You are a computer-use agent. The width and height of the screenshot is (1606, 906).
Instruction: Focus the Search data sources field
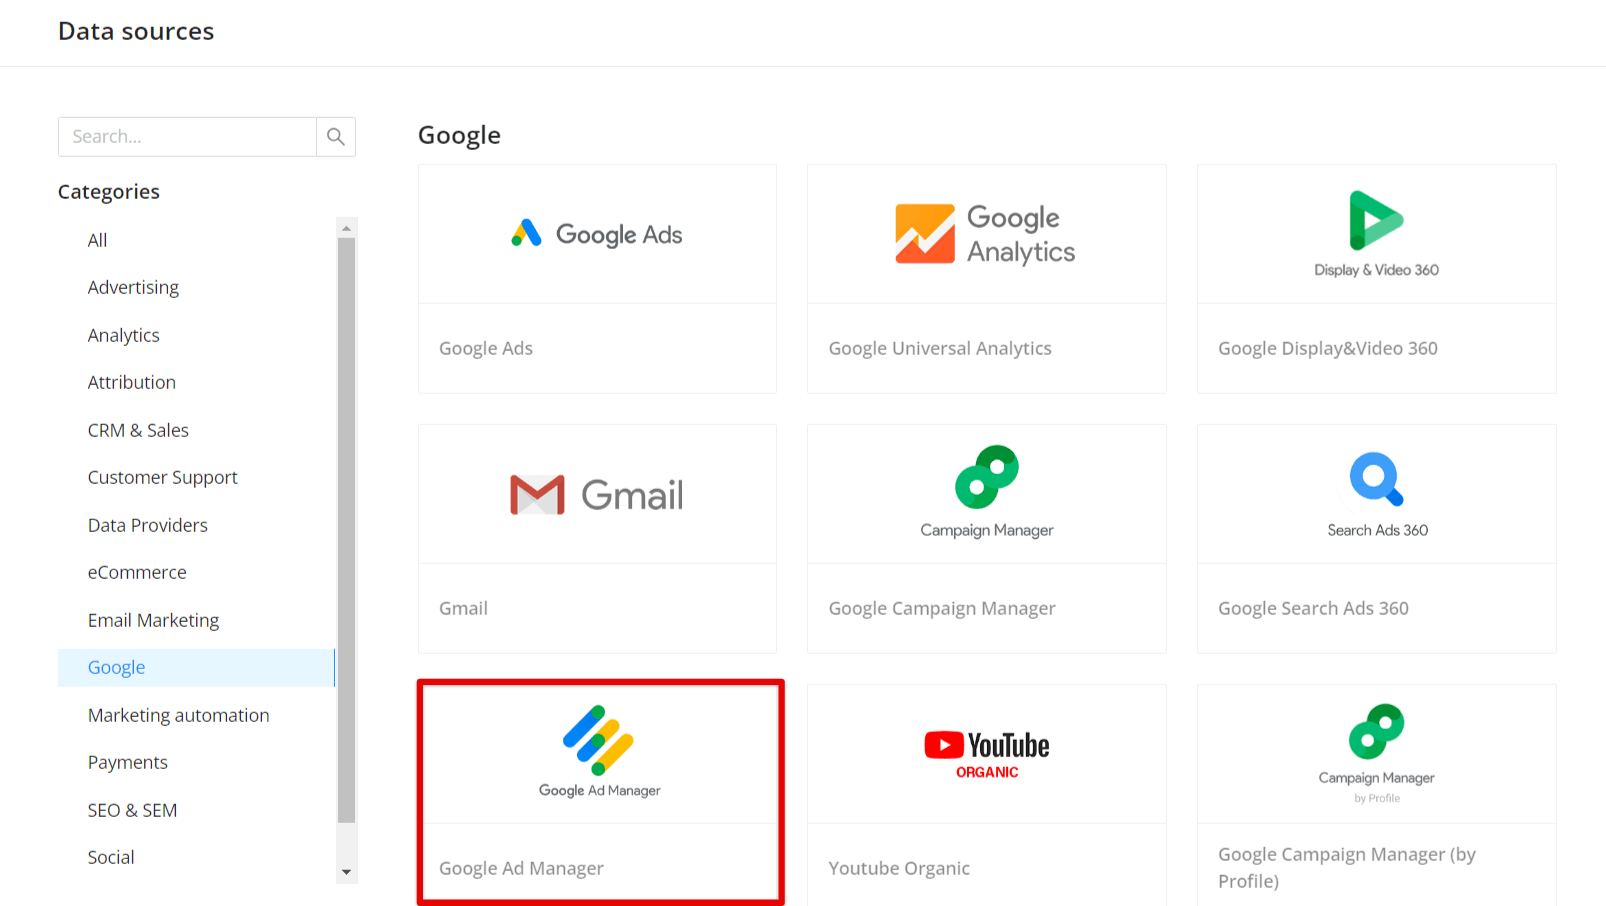coord(187,137)
